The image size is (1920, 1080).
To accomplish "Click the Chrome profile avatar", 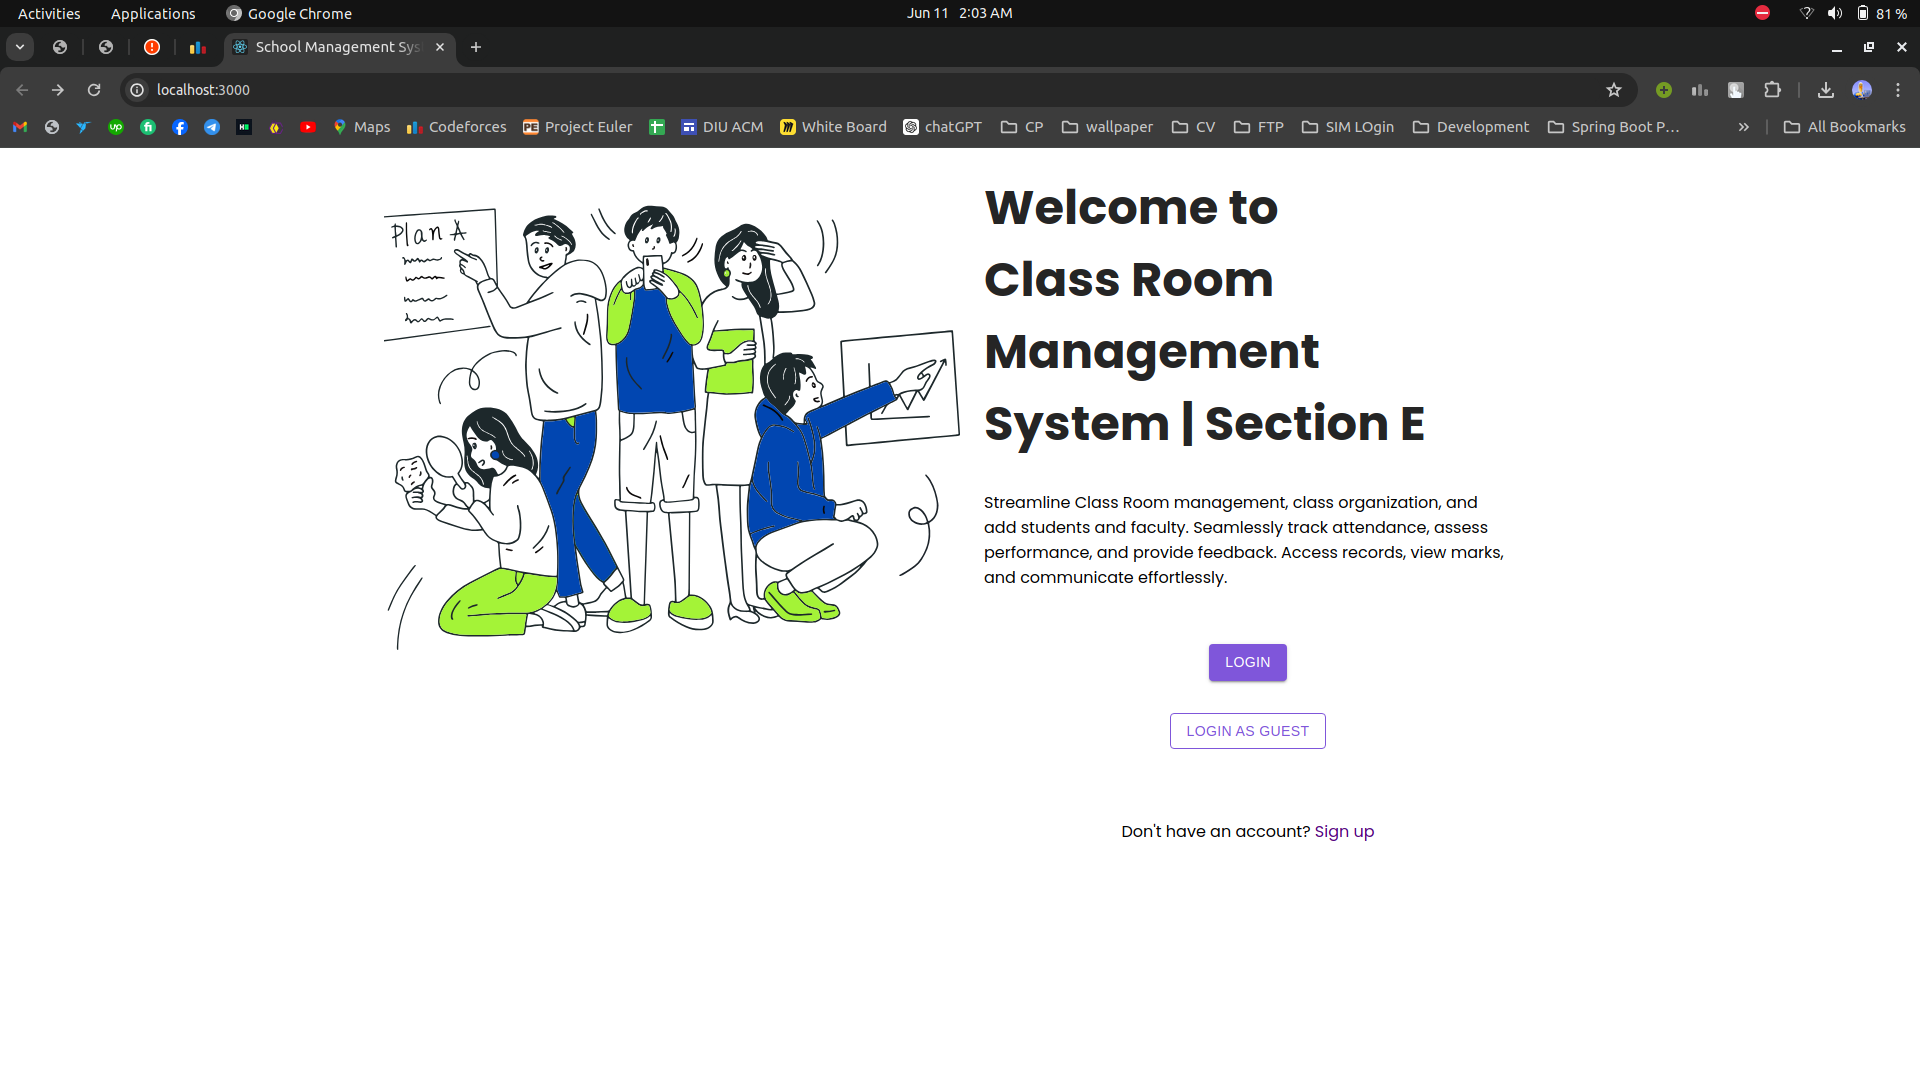I will tap(1861, 90).
